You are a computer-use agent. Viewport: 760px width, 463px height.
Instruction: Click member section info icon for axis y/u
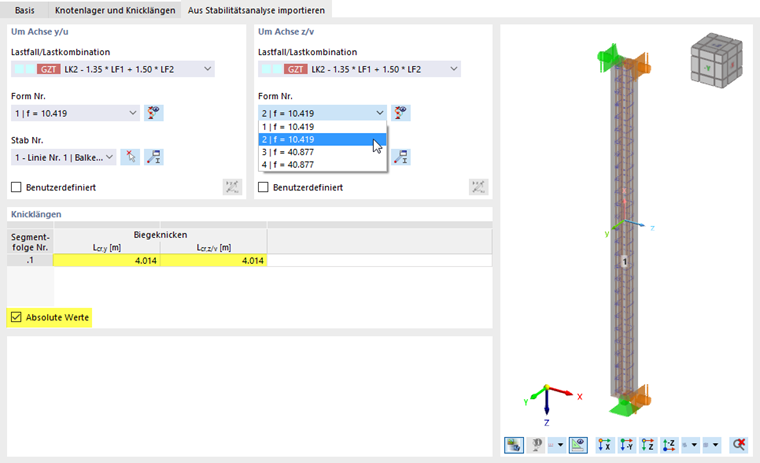pos(154,157)
